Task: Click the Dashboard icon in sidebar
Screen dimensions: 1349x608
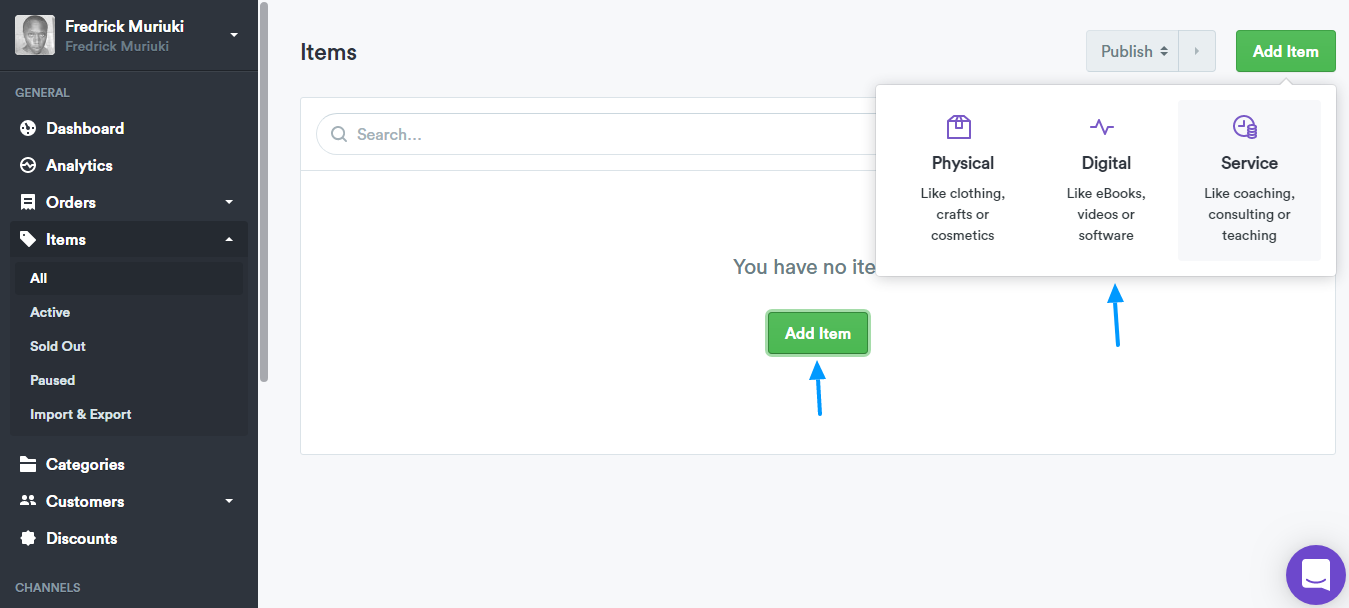Action: click(x=28, y=128)
